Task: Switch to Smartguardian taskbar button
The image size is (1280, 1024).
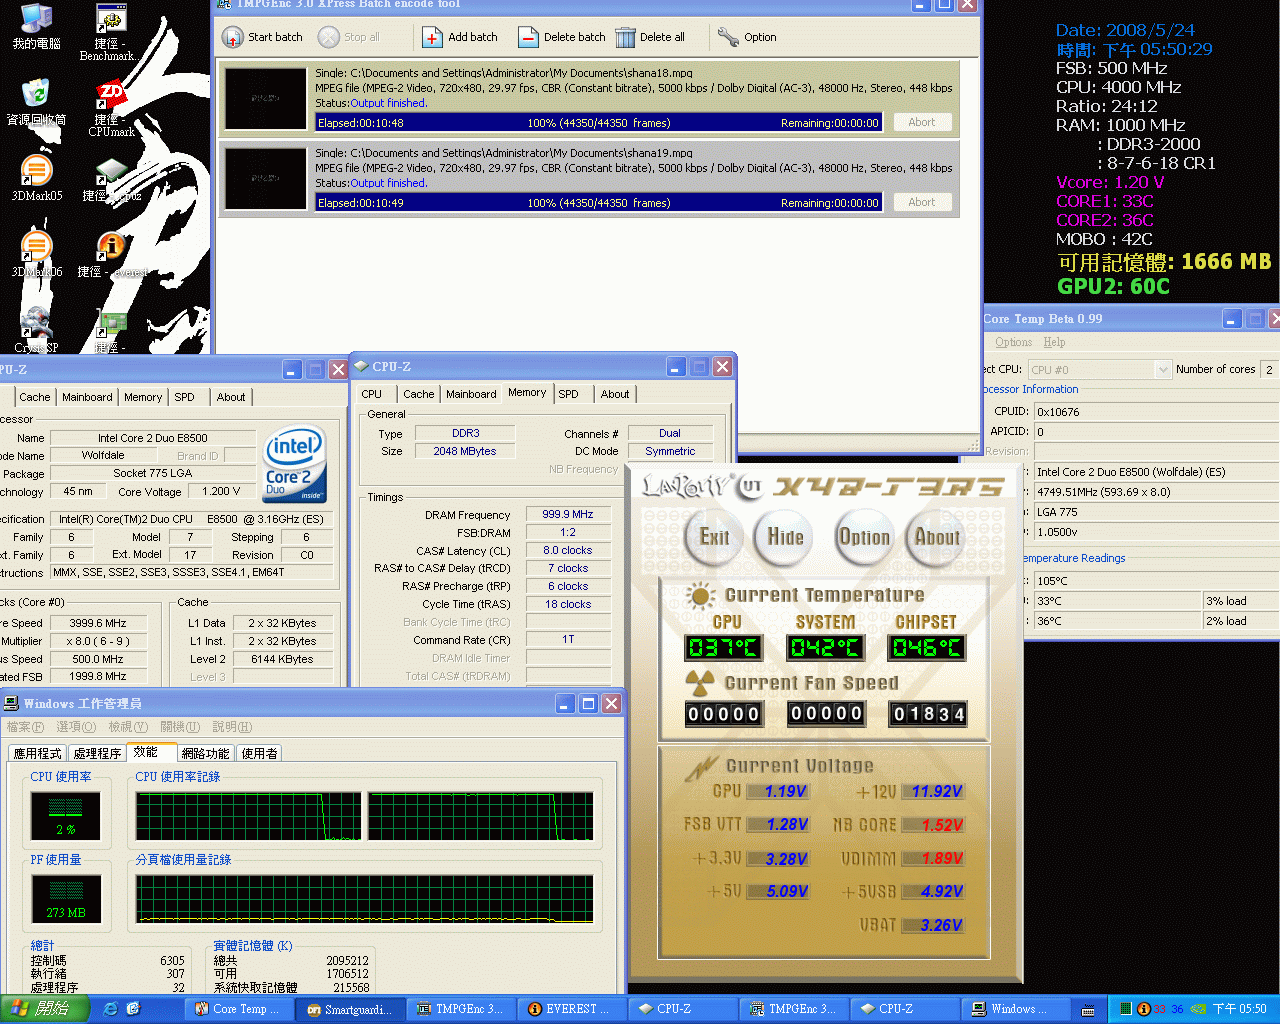Action: (351, 1009)
